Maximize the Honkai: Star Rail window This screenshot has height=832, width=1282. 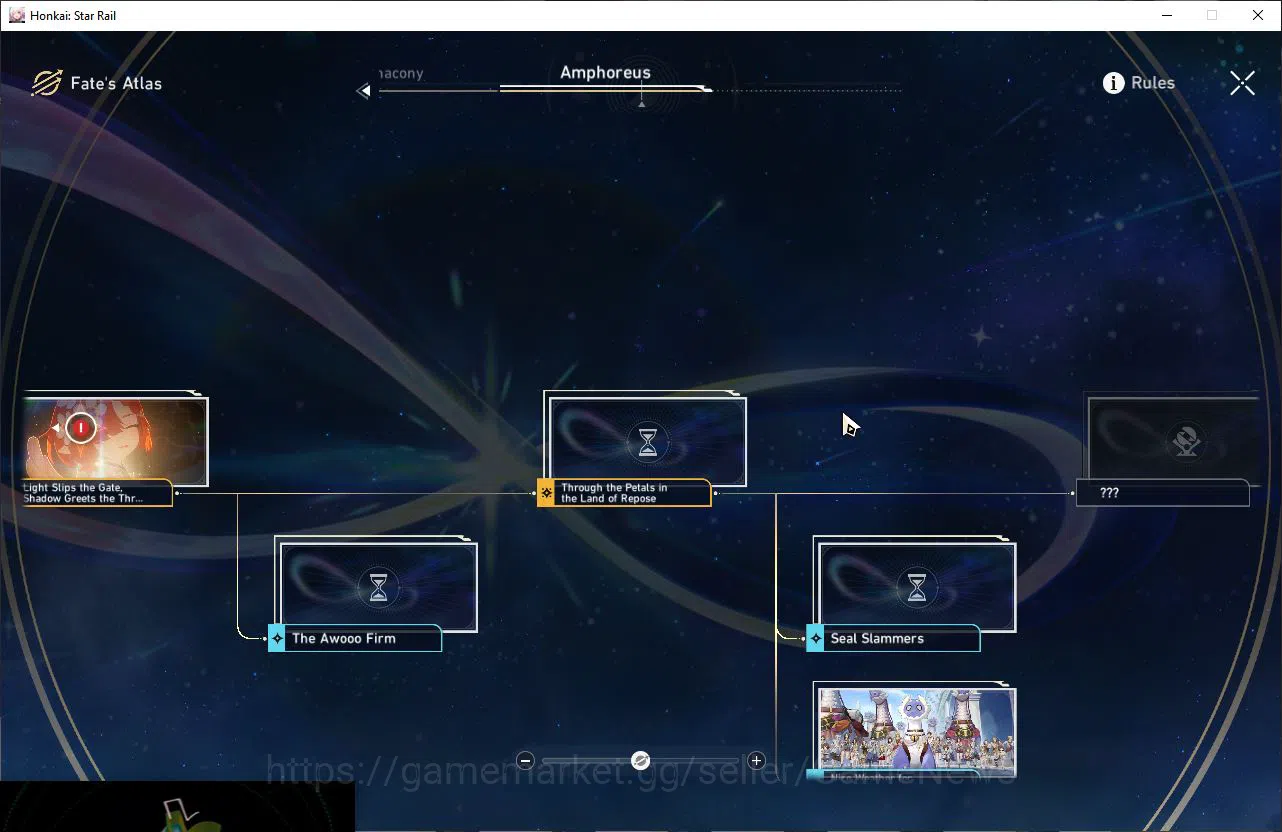point(1212,15)
